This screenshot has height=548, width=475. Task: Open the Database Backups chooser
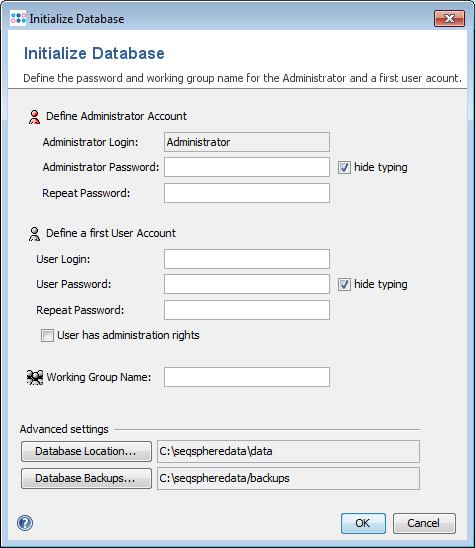(x=86, y=478)
